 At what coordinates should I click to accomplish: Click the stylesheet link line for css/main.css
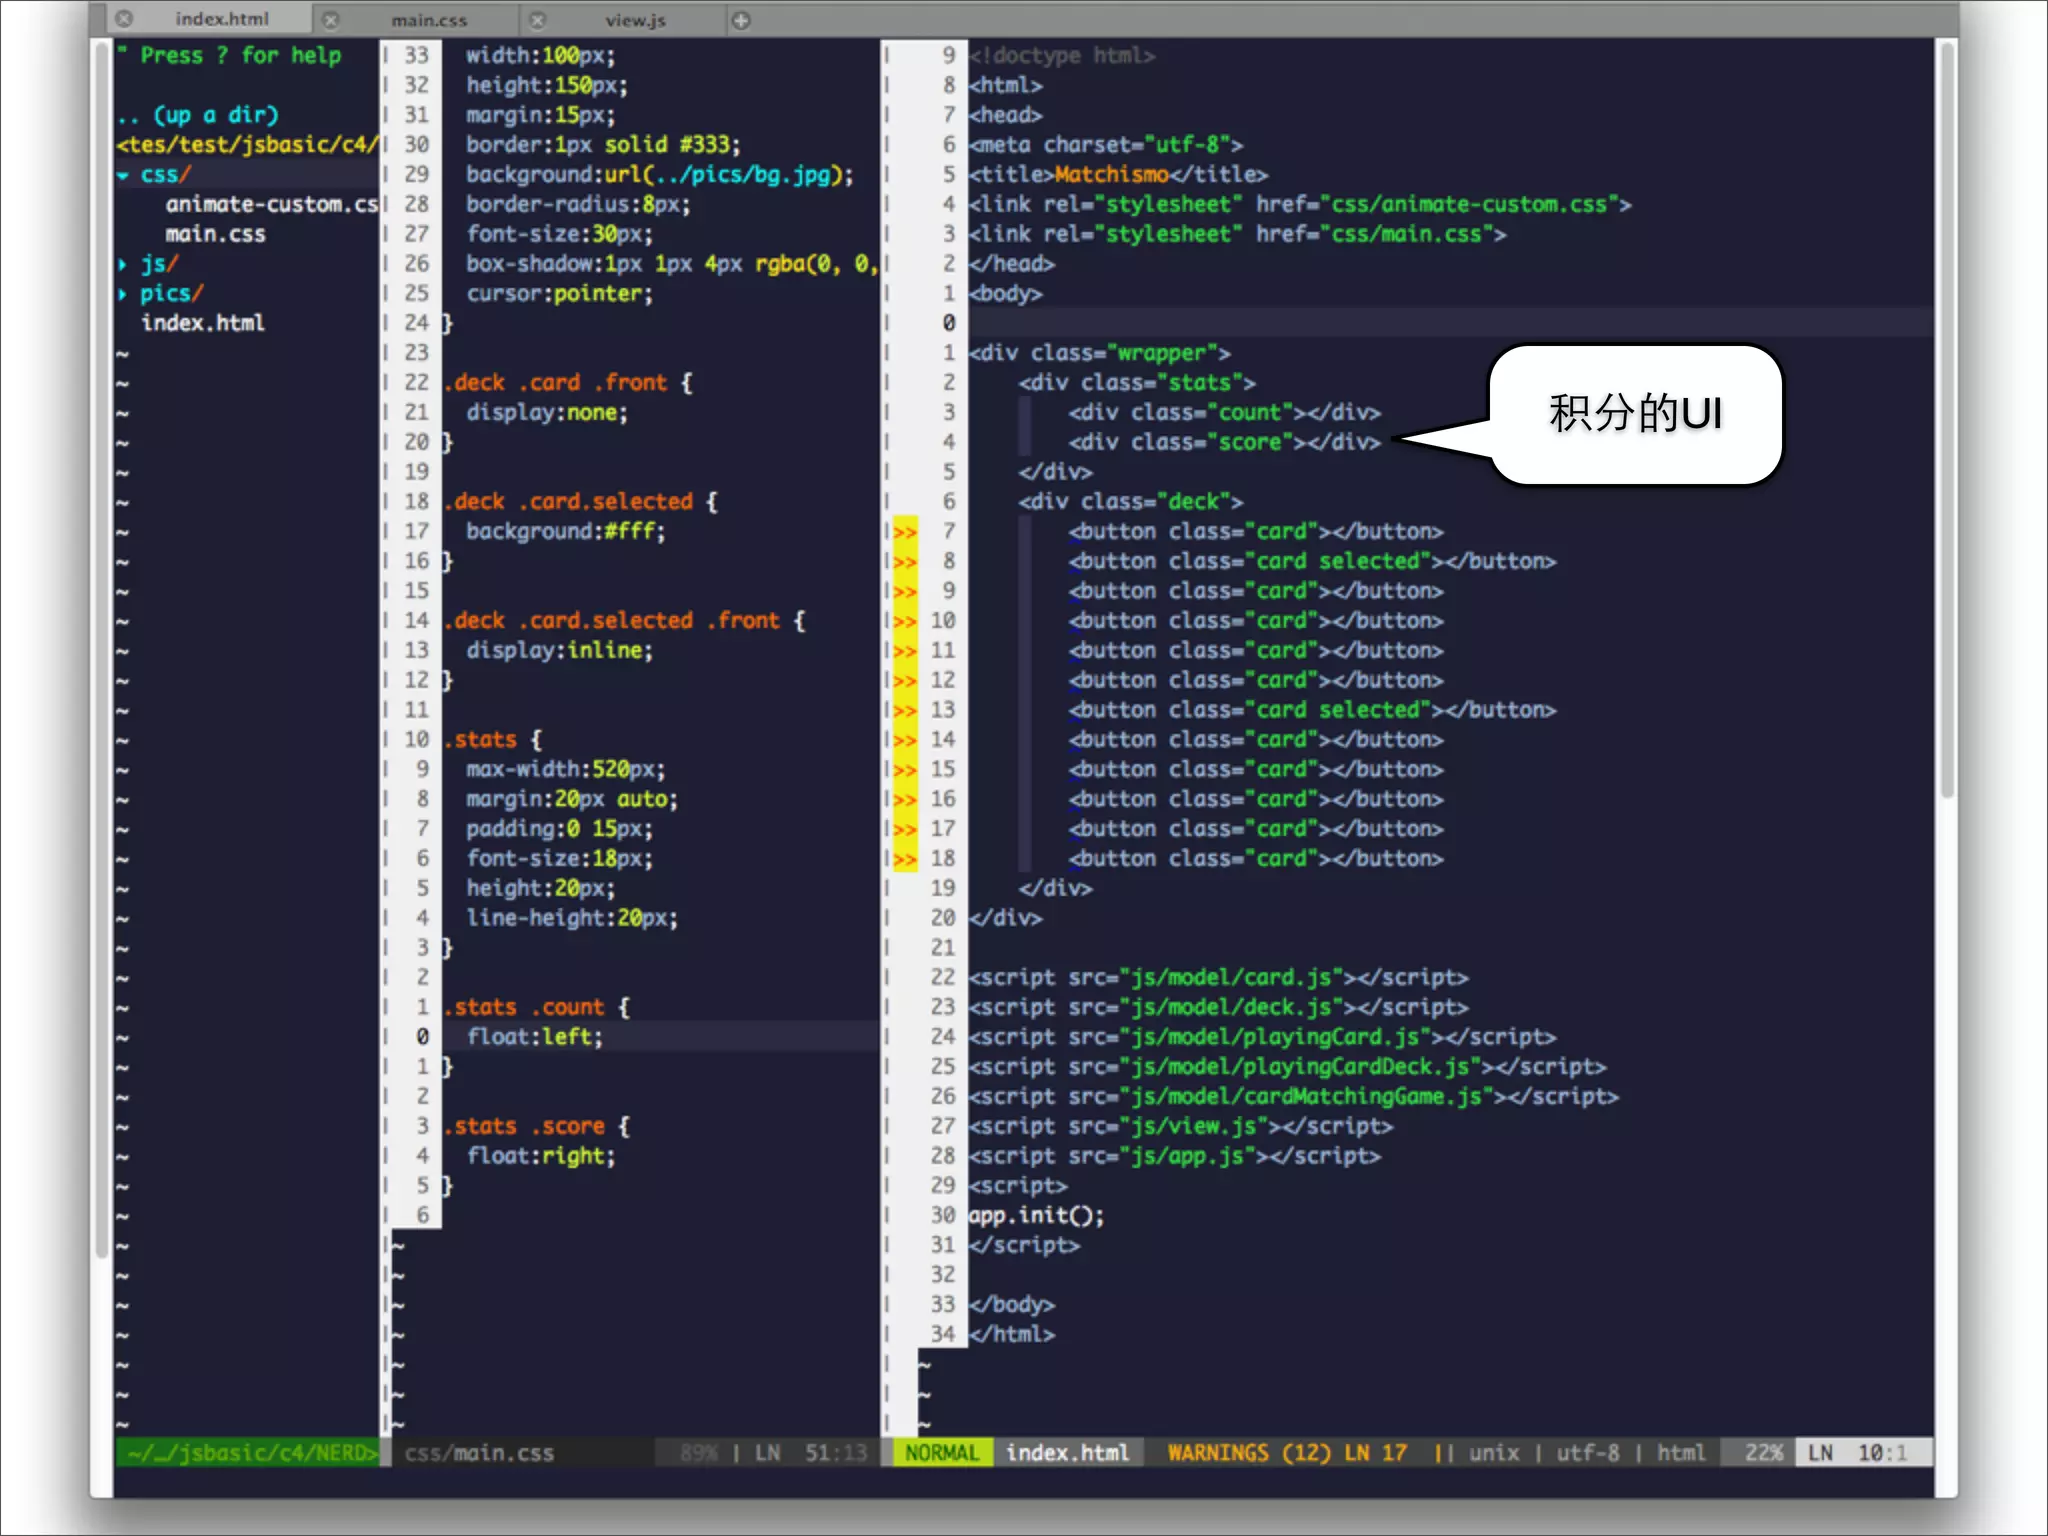(1237, 234)
